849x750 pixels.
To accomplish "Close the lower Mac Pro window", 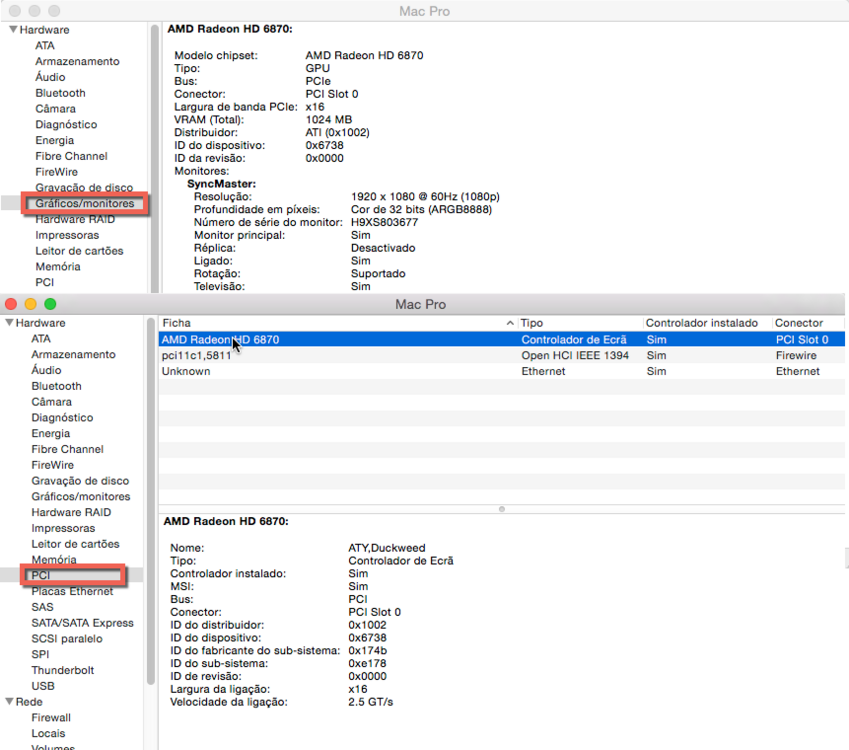I will click(11, 304).
